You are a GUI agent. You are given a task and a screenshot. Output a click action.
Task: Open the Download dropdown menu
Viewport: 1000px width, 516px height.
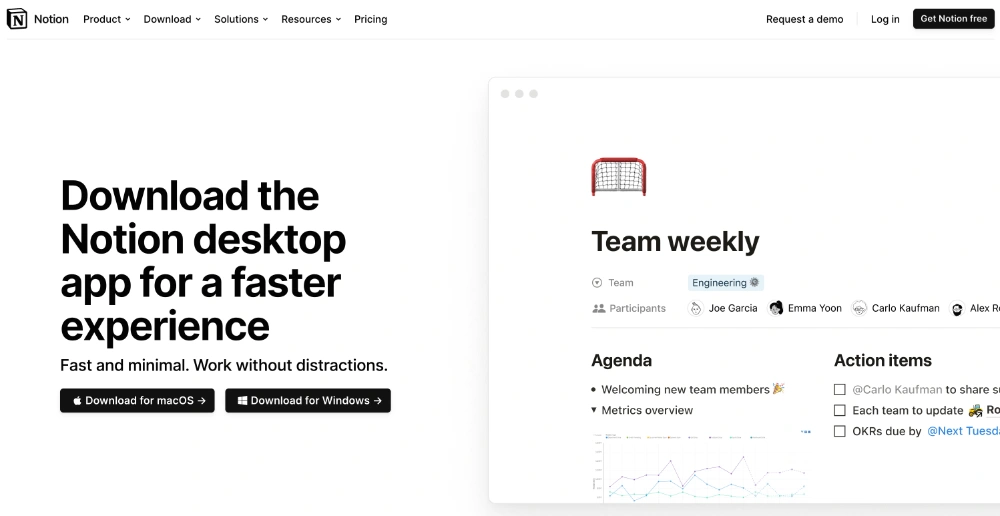tap(172, 19)
